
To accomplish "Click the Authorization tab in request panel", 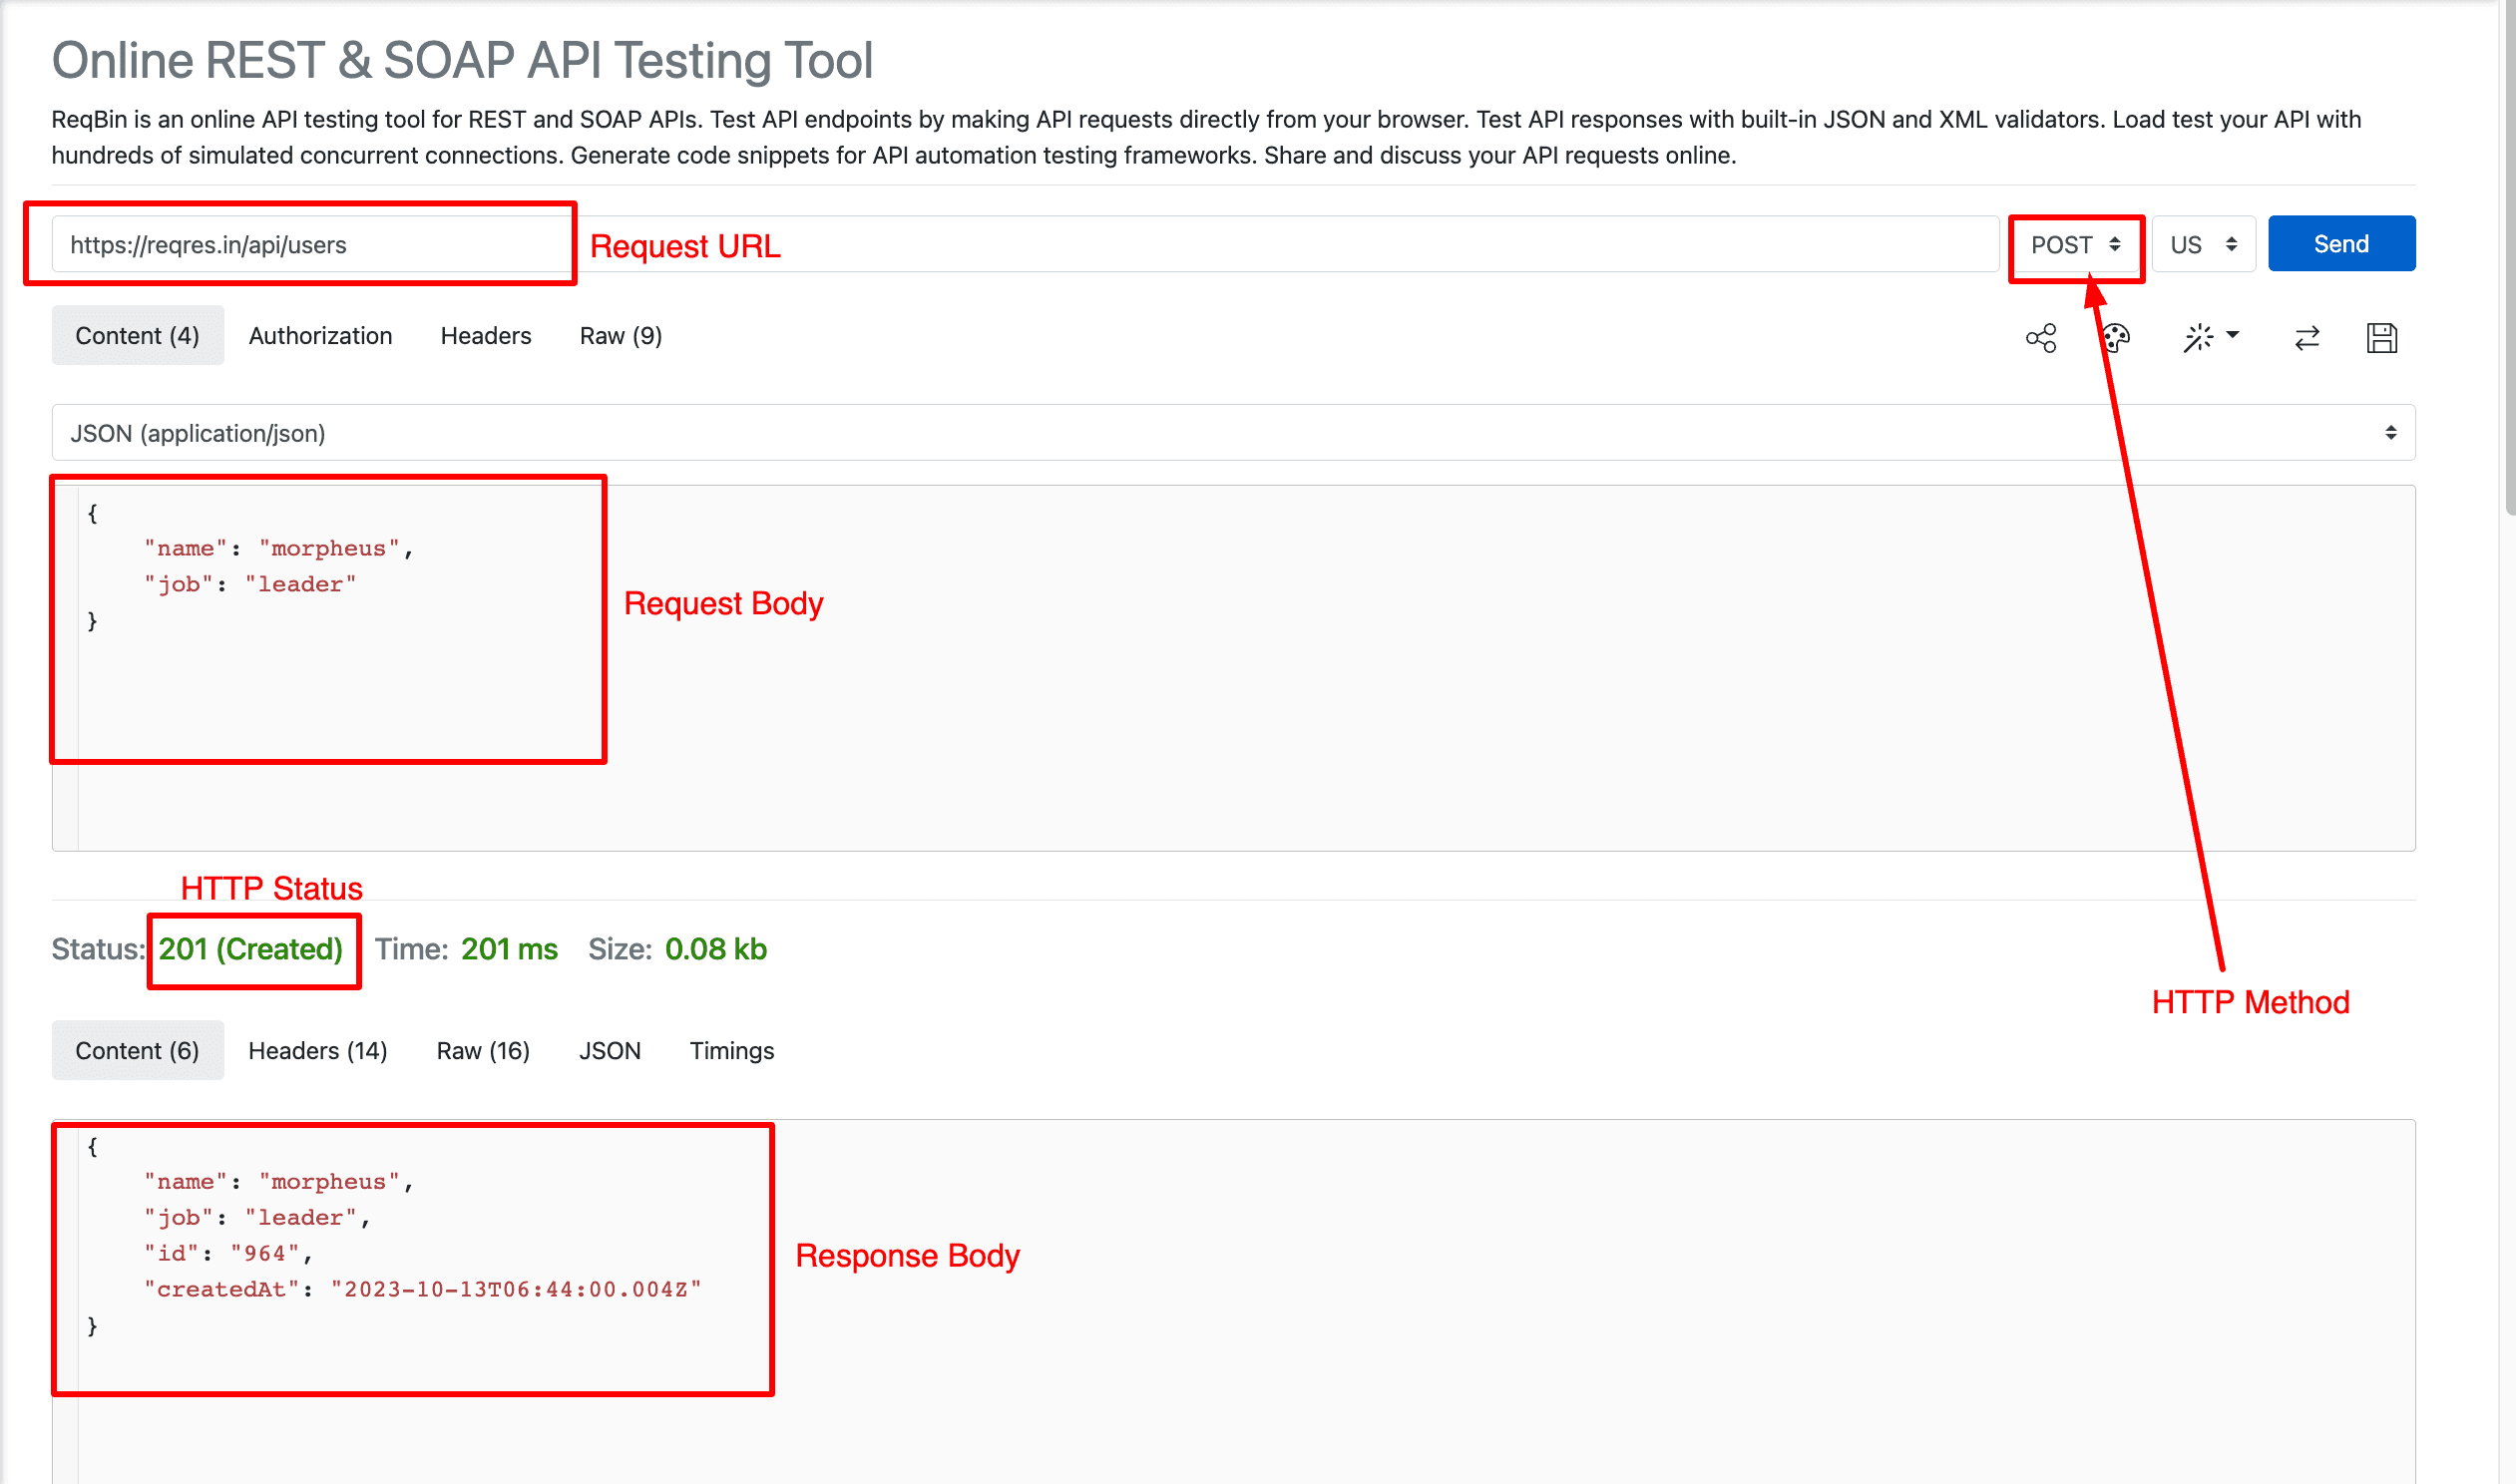I will pyautogui.click(x=321, y=336).
